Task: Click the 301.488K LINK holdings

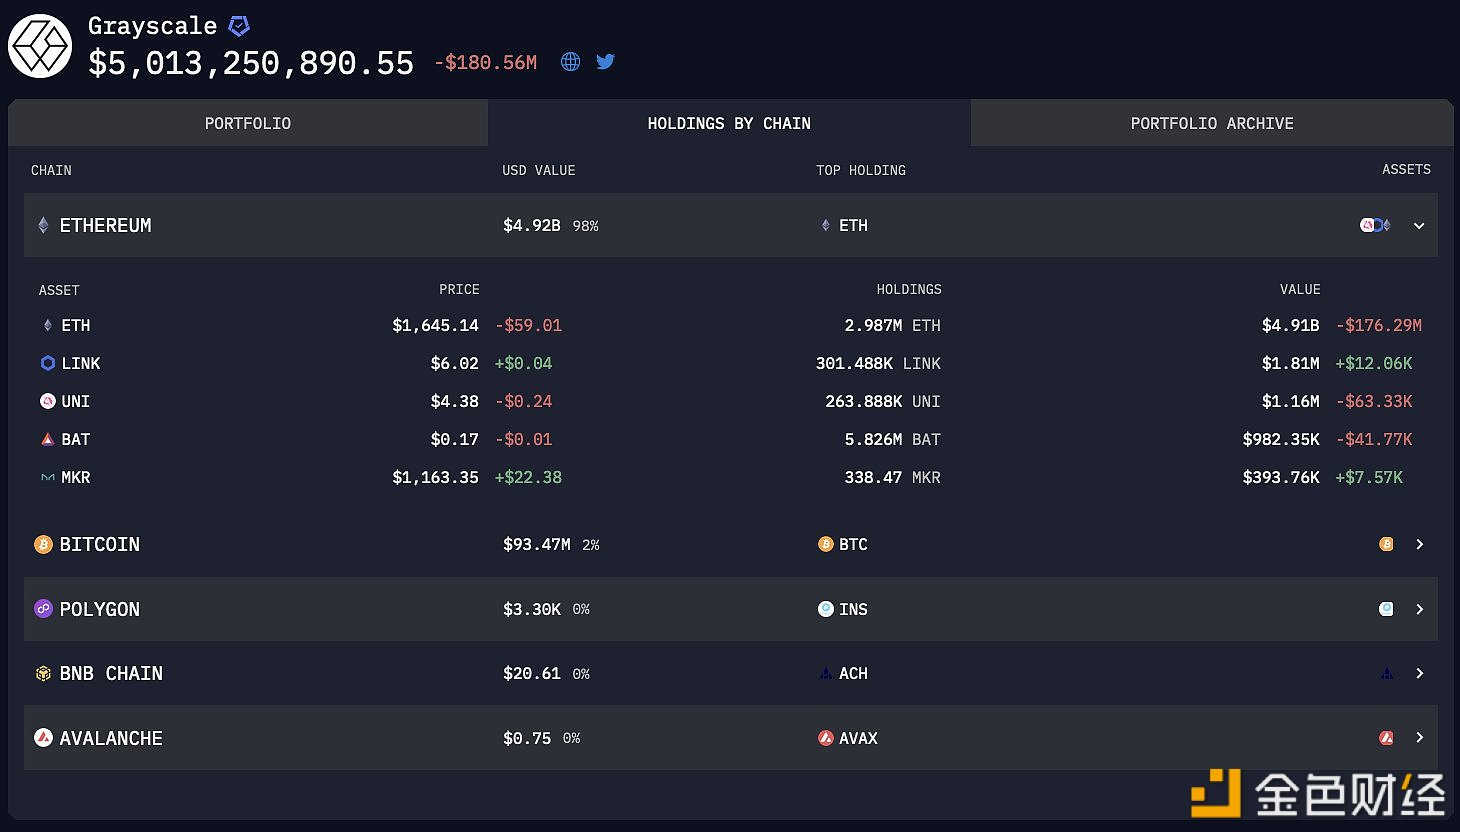Action: [878, 363]
